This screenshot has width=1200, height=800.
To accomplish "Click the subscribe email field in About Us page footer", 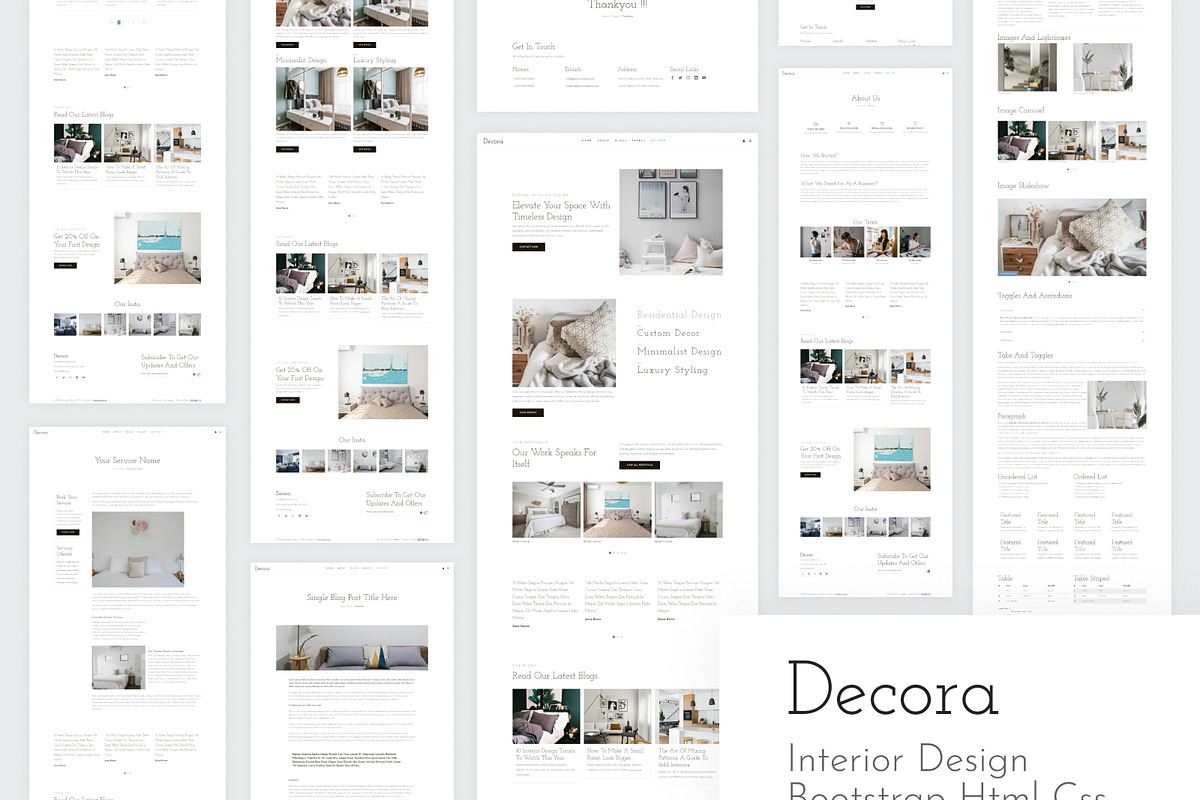I will tap(900, 571).
